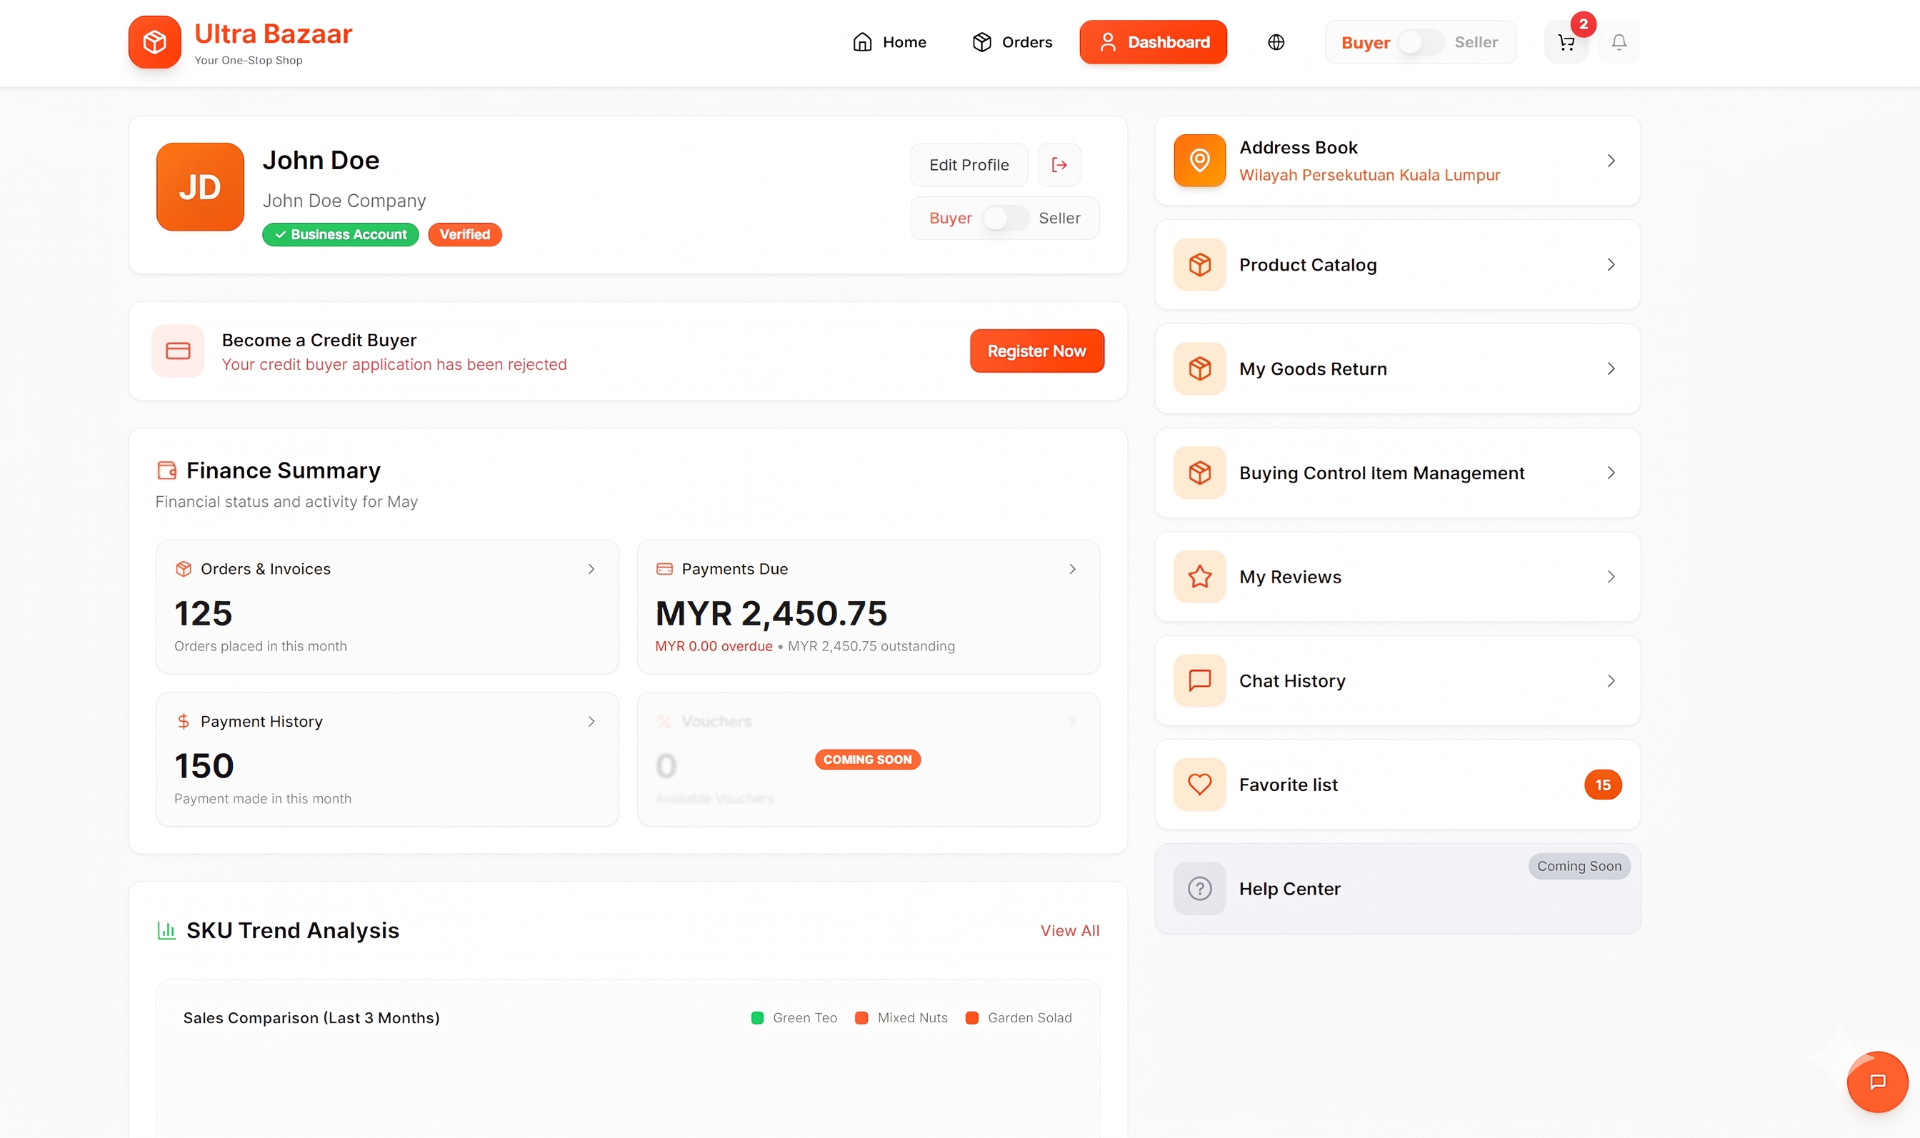This screenshot has height=1138, width=1920.
Task: Click the Favorite list count badge 15
Action: pyautogui.click(x=1603, y=785)
